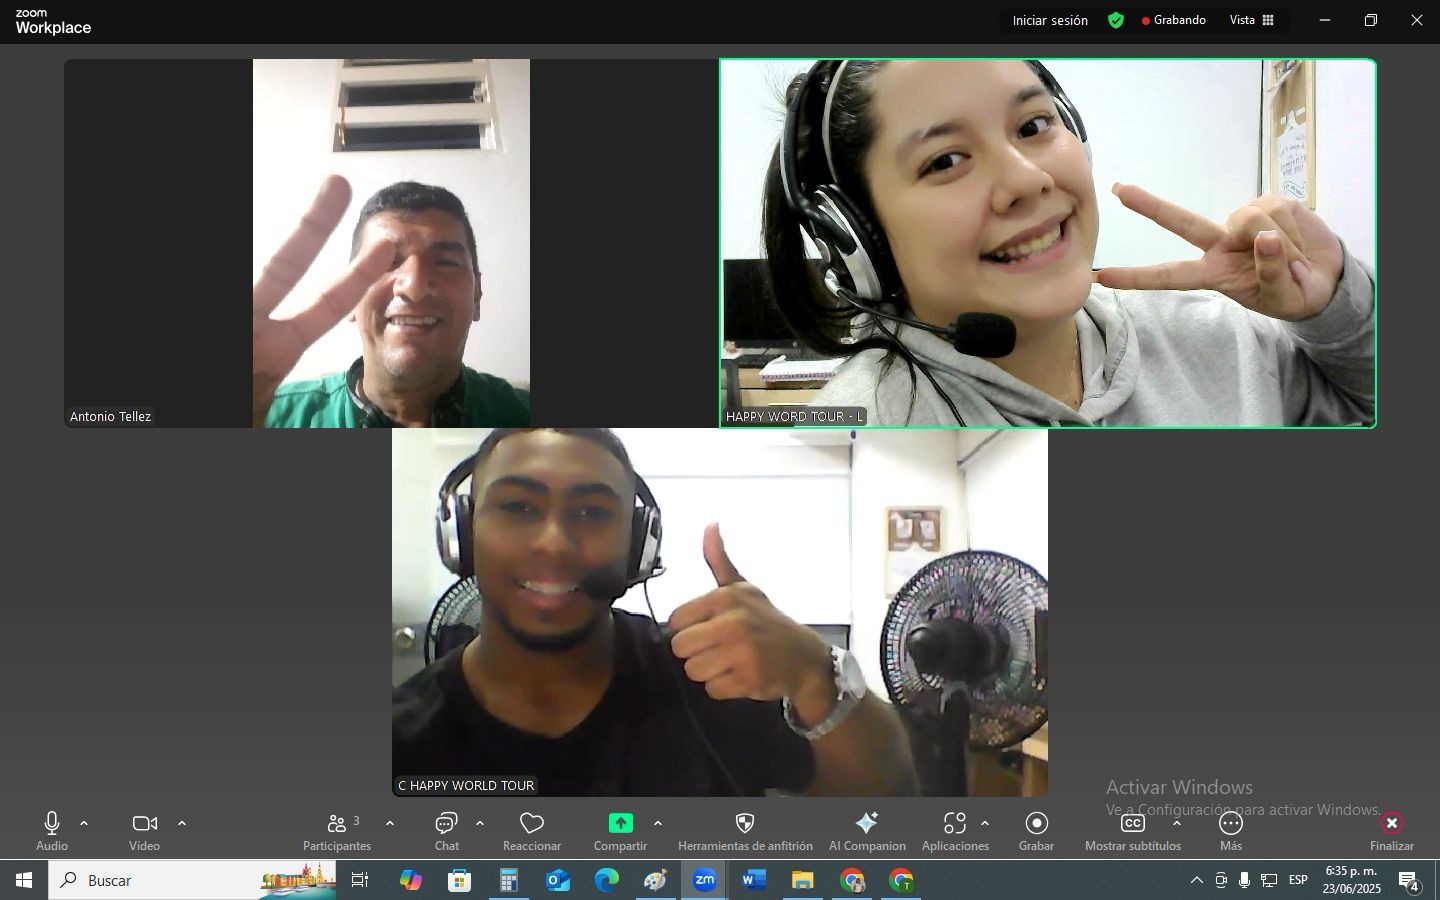Open the Vista layout menu
Screen dimensions: 1440x900
coord(1252,20)
